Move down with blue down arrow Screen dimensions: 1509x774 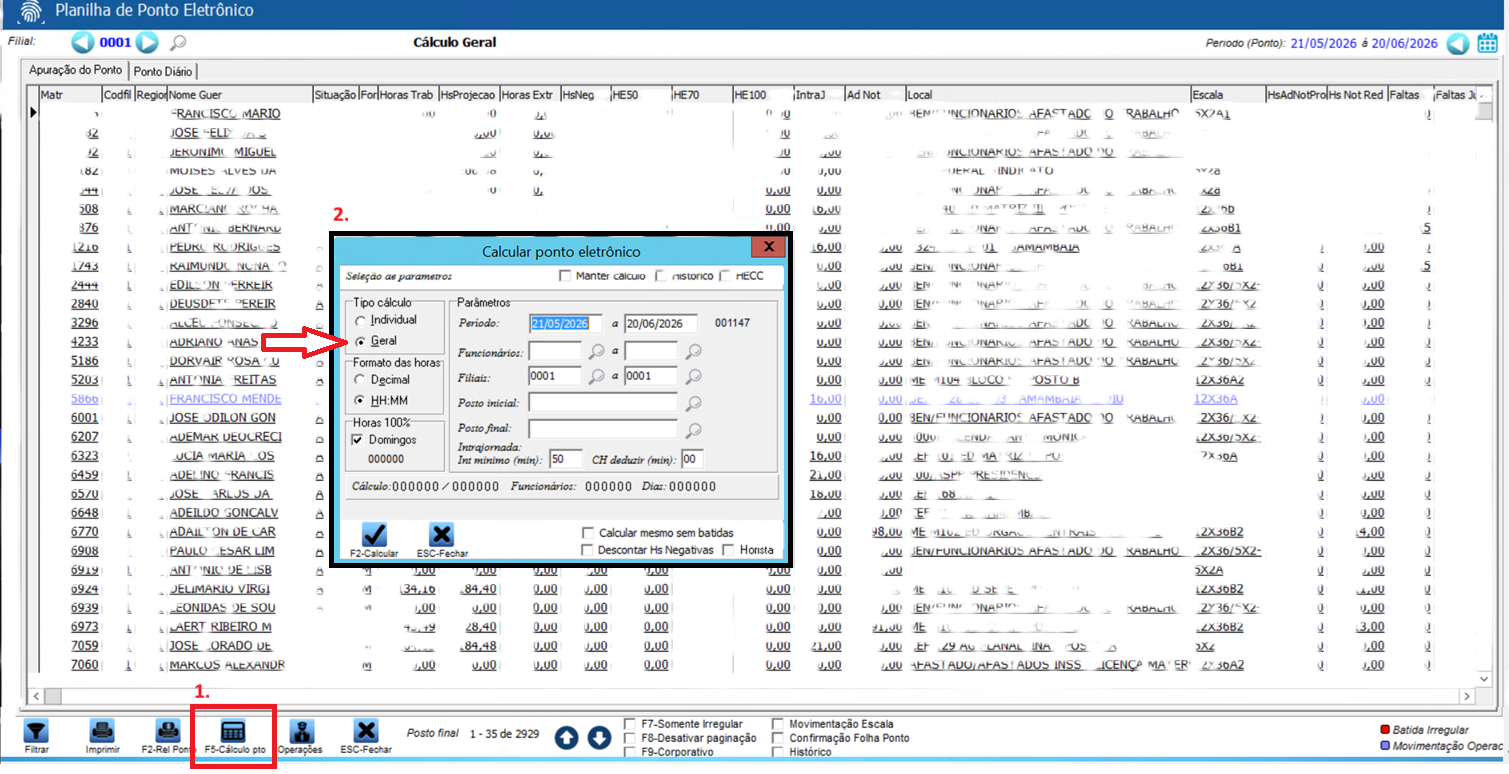click(x=599, y=738)
